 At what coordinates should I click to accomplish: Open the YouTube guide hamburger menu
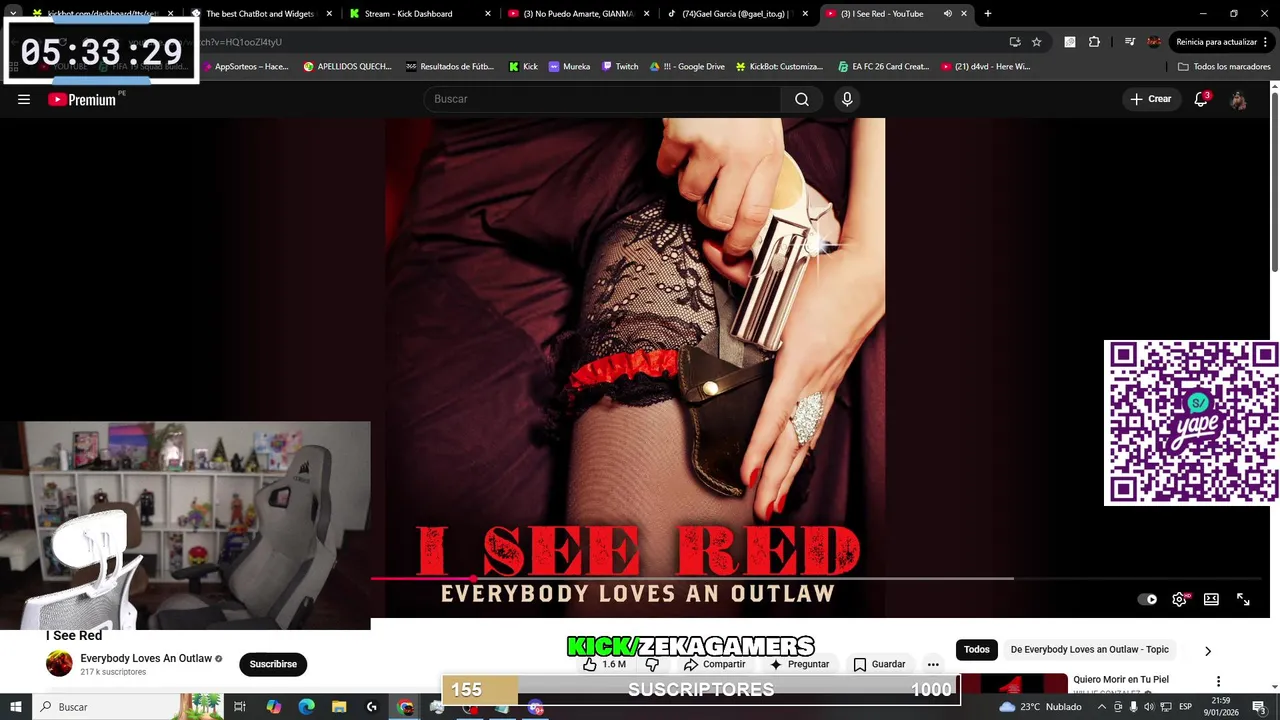click(24, 99)
